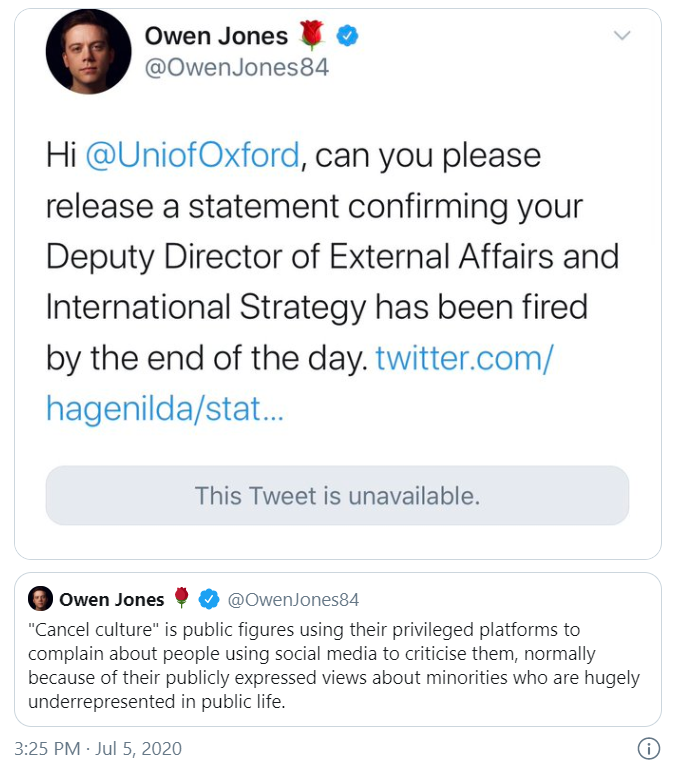Click the @OwenJones84 handle under header name
Viewport: 676px width, 762px height.
click(x=237, y=69)
